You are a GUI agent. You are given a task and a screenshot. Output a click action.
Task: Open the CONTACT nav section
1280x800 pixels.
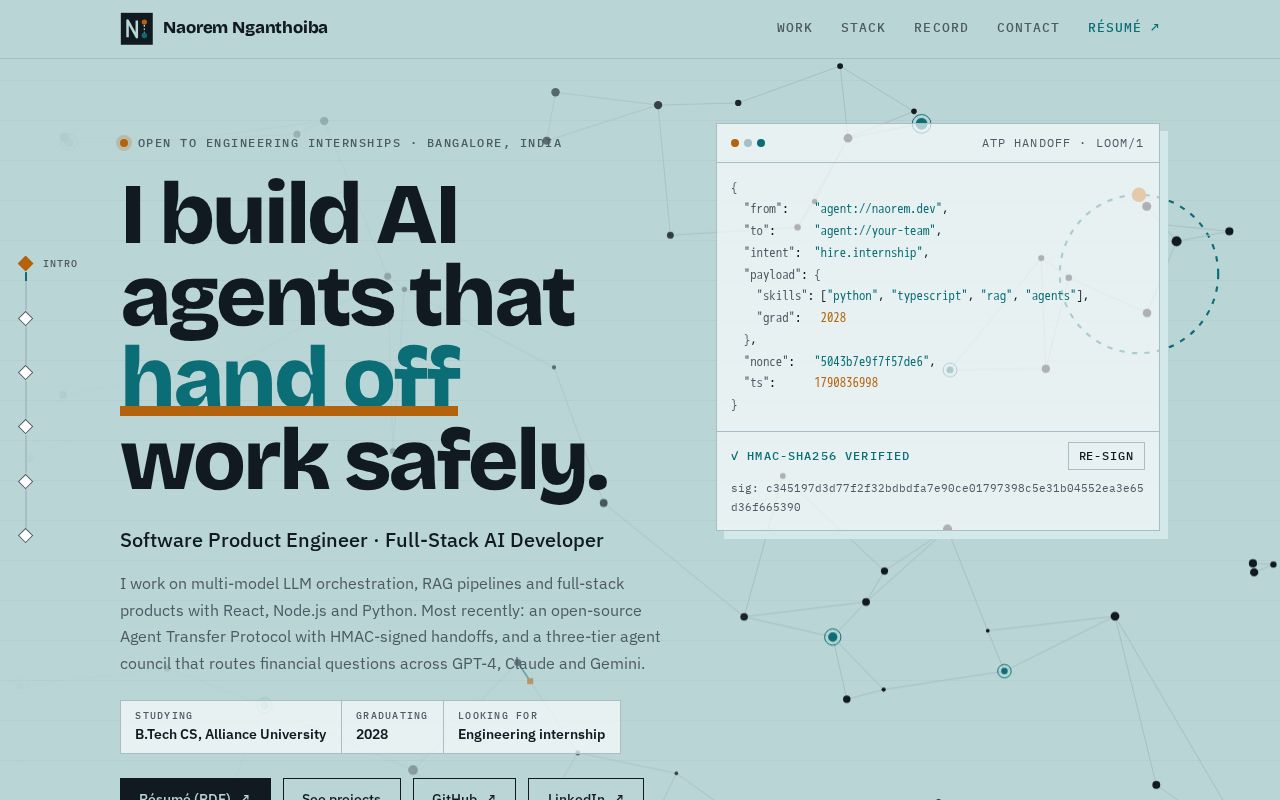coord(1028,28)
